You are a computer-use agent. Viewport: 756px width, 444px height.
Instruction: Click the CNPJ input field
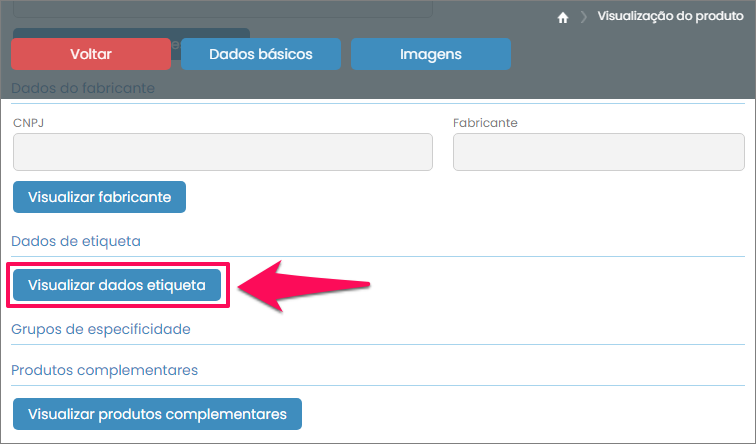pyautogui.click(x=223, y=152)
